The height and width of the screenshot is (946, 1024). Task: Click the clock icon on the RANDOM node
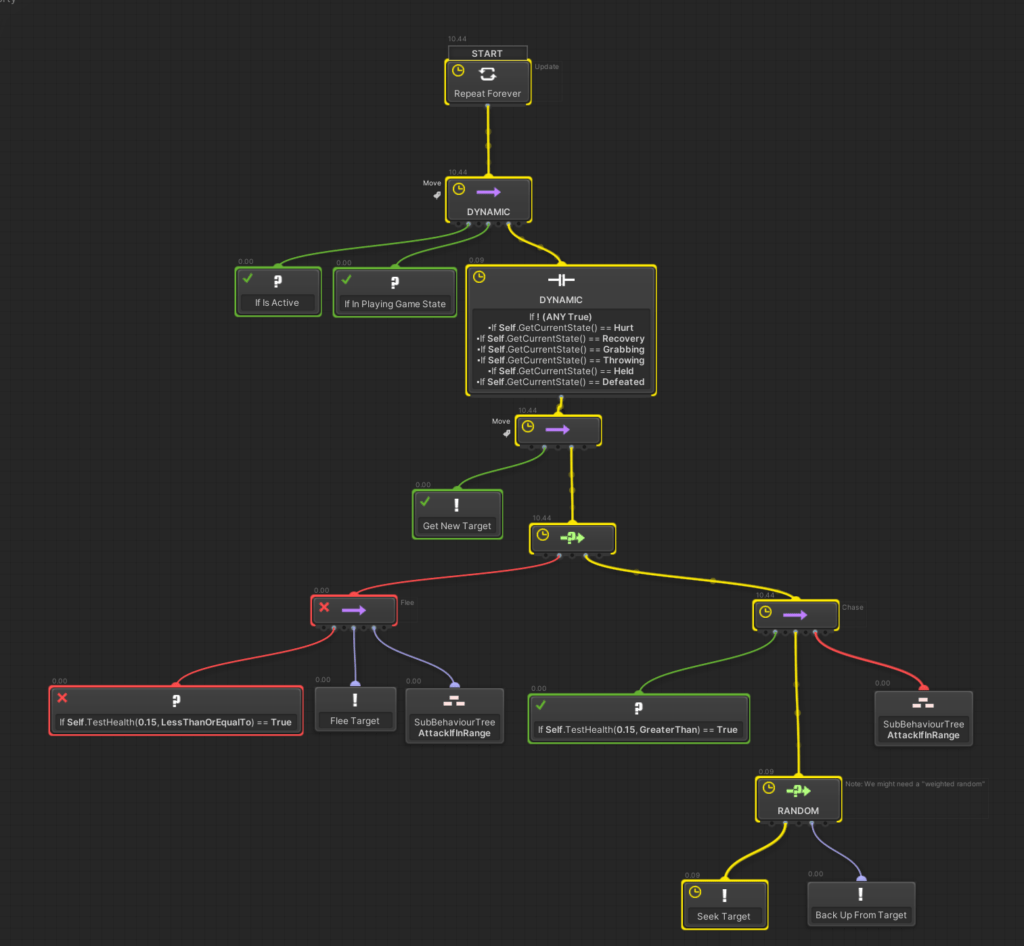(x=769, y=788)
